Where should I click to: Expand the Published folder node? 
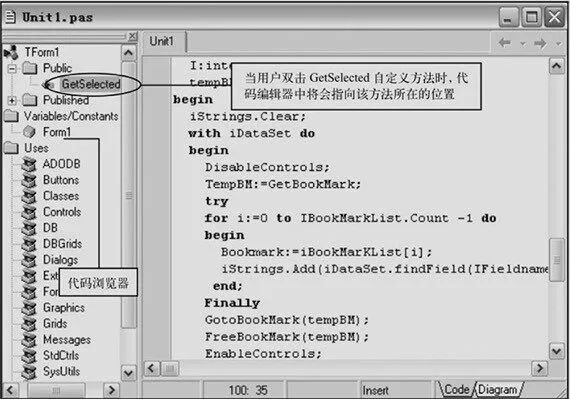click(x=12, y=100)
